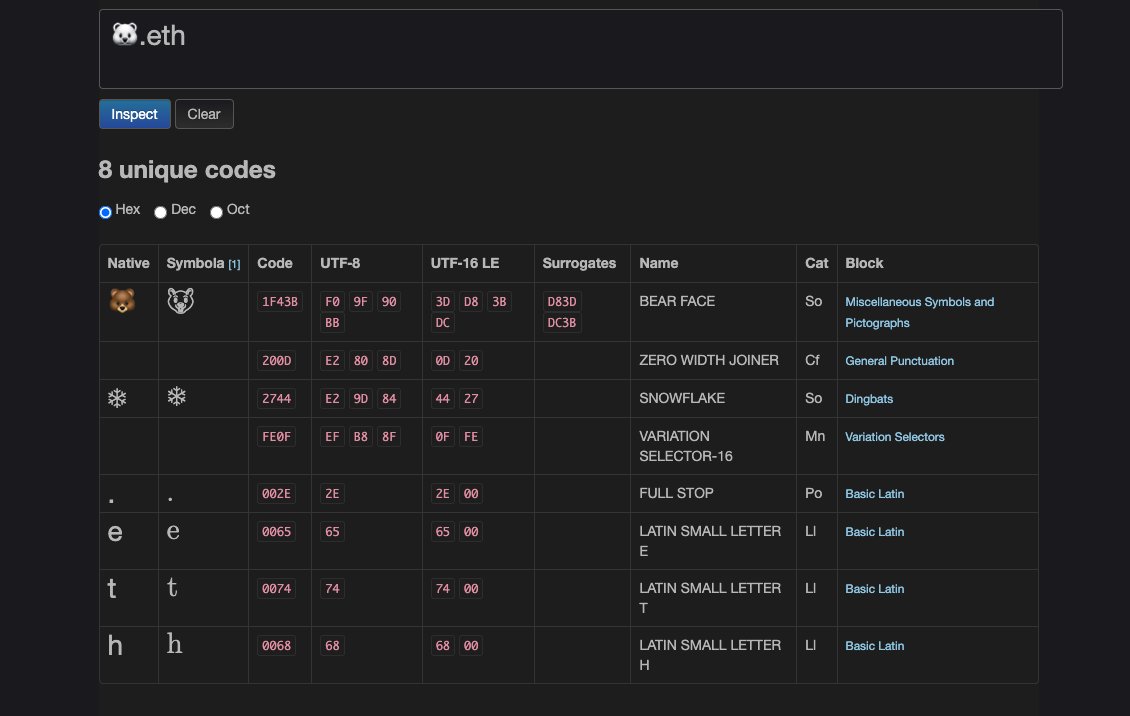Click inside the domain name input field
The image size is (1130, 716).
click(580, 48)
